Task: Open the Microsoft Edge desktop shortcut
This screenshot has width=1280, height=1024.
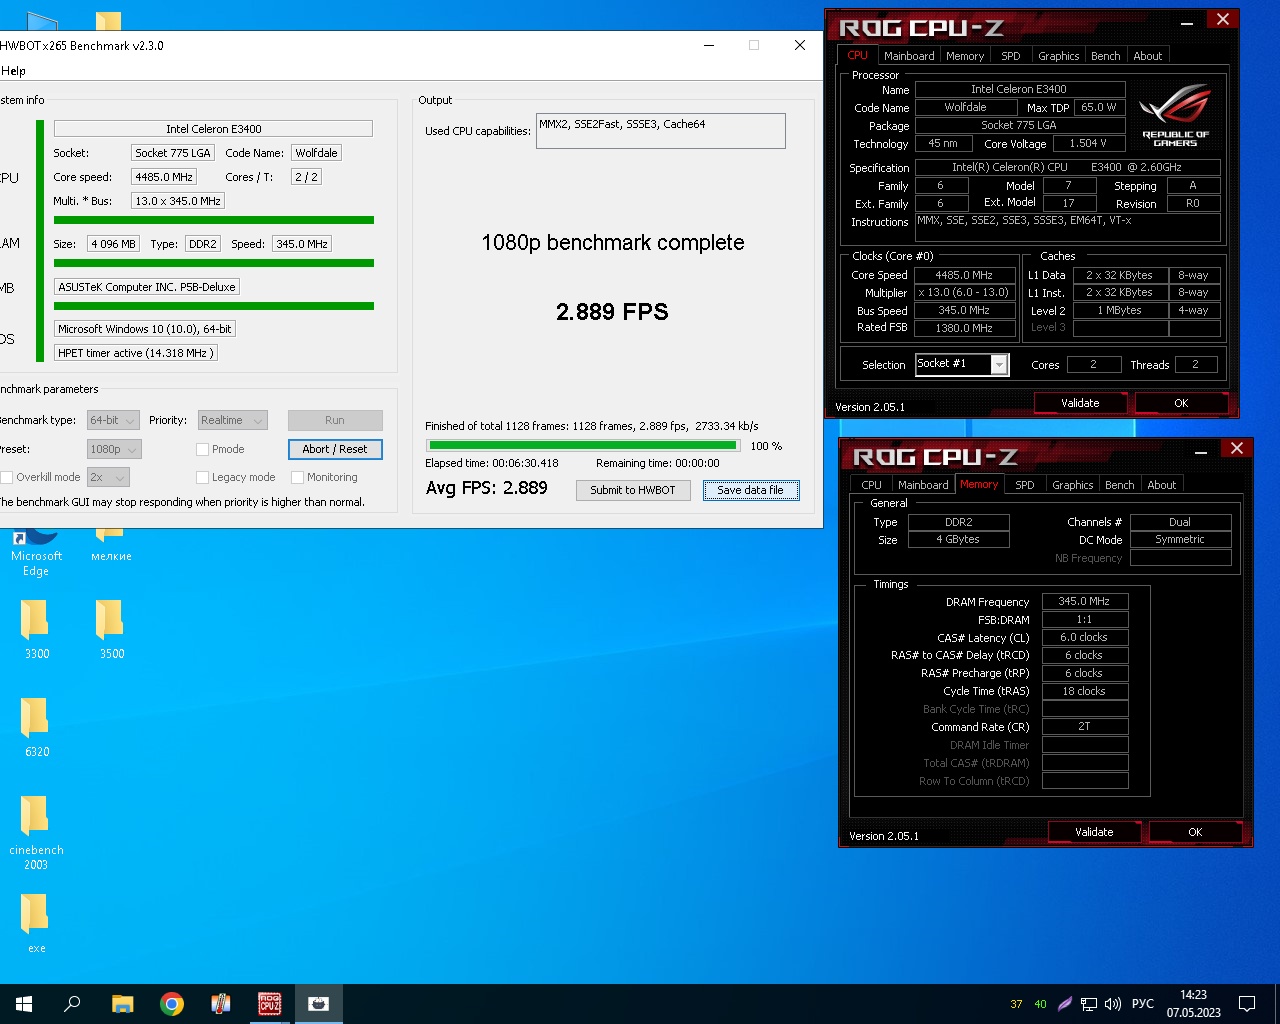Action: pyautogui.click(x=36, y=553)
